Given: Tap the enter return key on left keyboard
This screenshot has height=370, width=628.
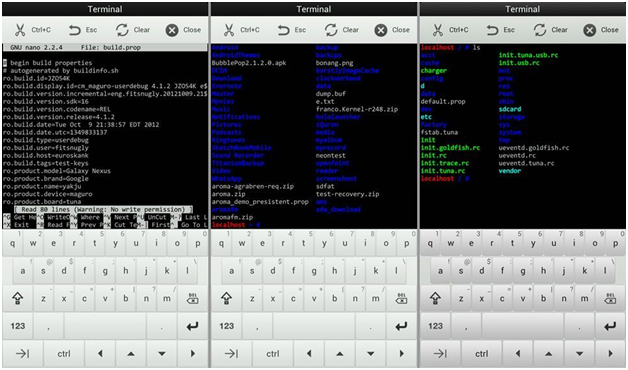Looking at the screenshot, I should 193,326.
